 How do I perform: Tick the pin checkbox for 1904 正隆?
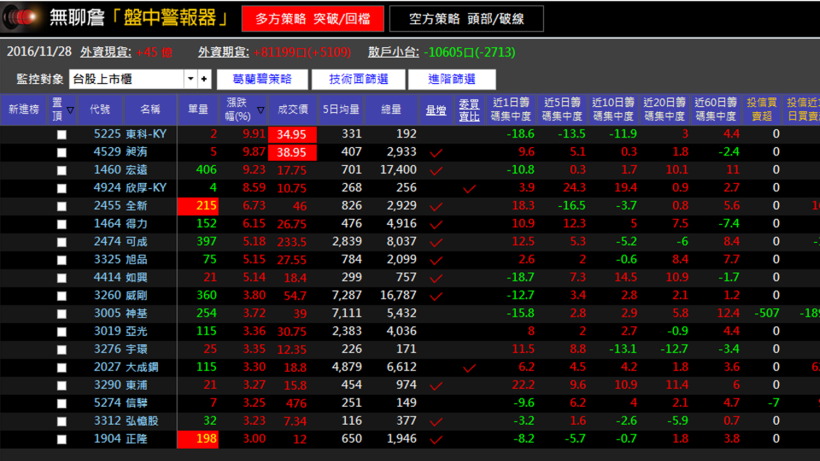coord(62,440)
